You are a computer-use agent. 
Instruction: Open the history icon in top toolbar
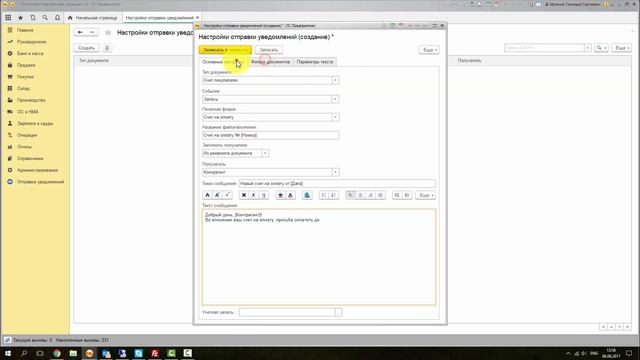pyautogui.click(x=33, y=18)
